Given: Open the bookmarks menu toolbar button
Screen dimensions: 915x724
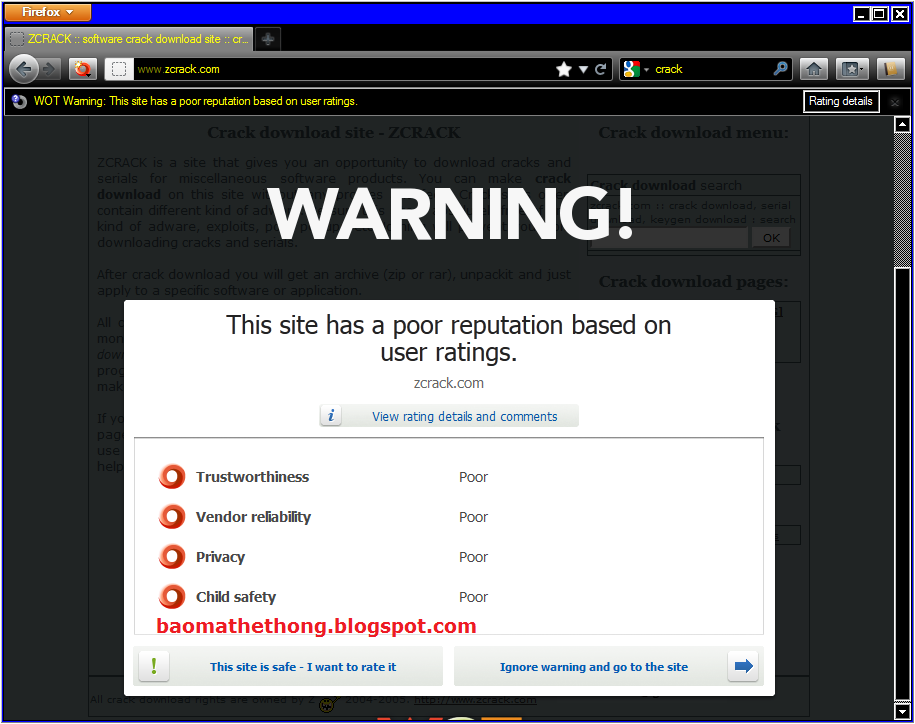Looking at the screenshot, I should (852, 69).
